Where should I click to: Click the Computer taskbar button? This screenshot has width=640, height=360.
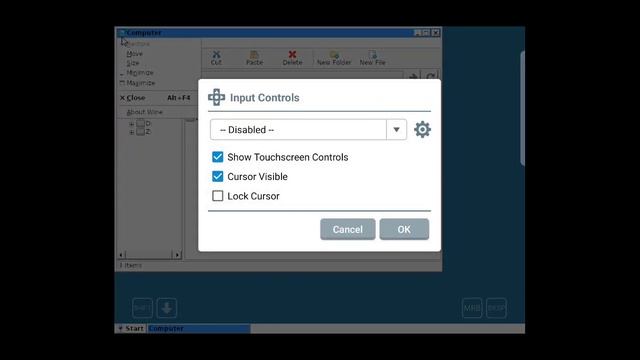tap(199, 328)
